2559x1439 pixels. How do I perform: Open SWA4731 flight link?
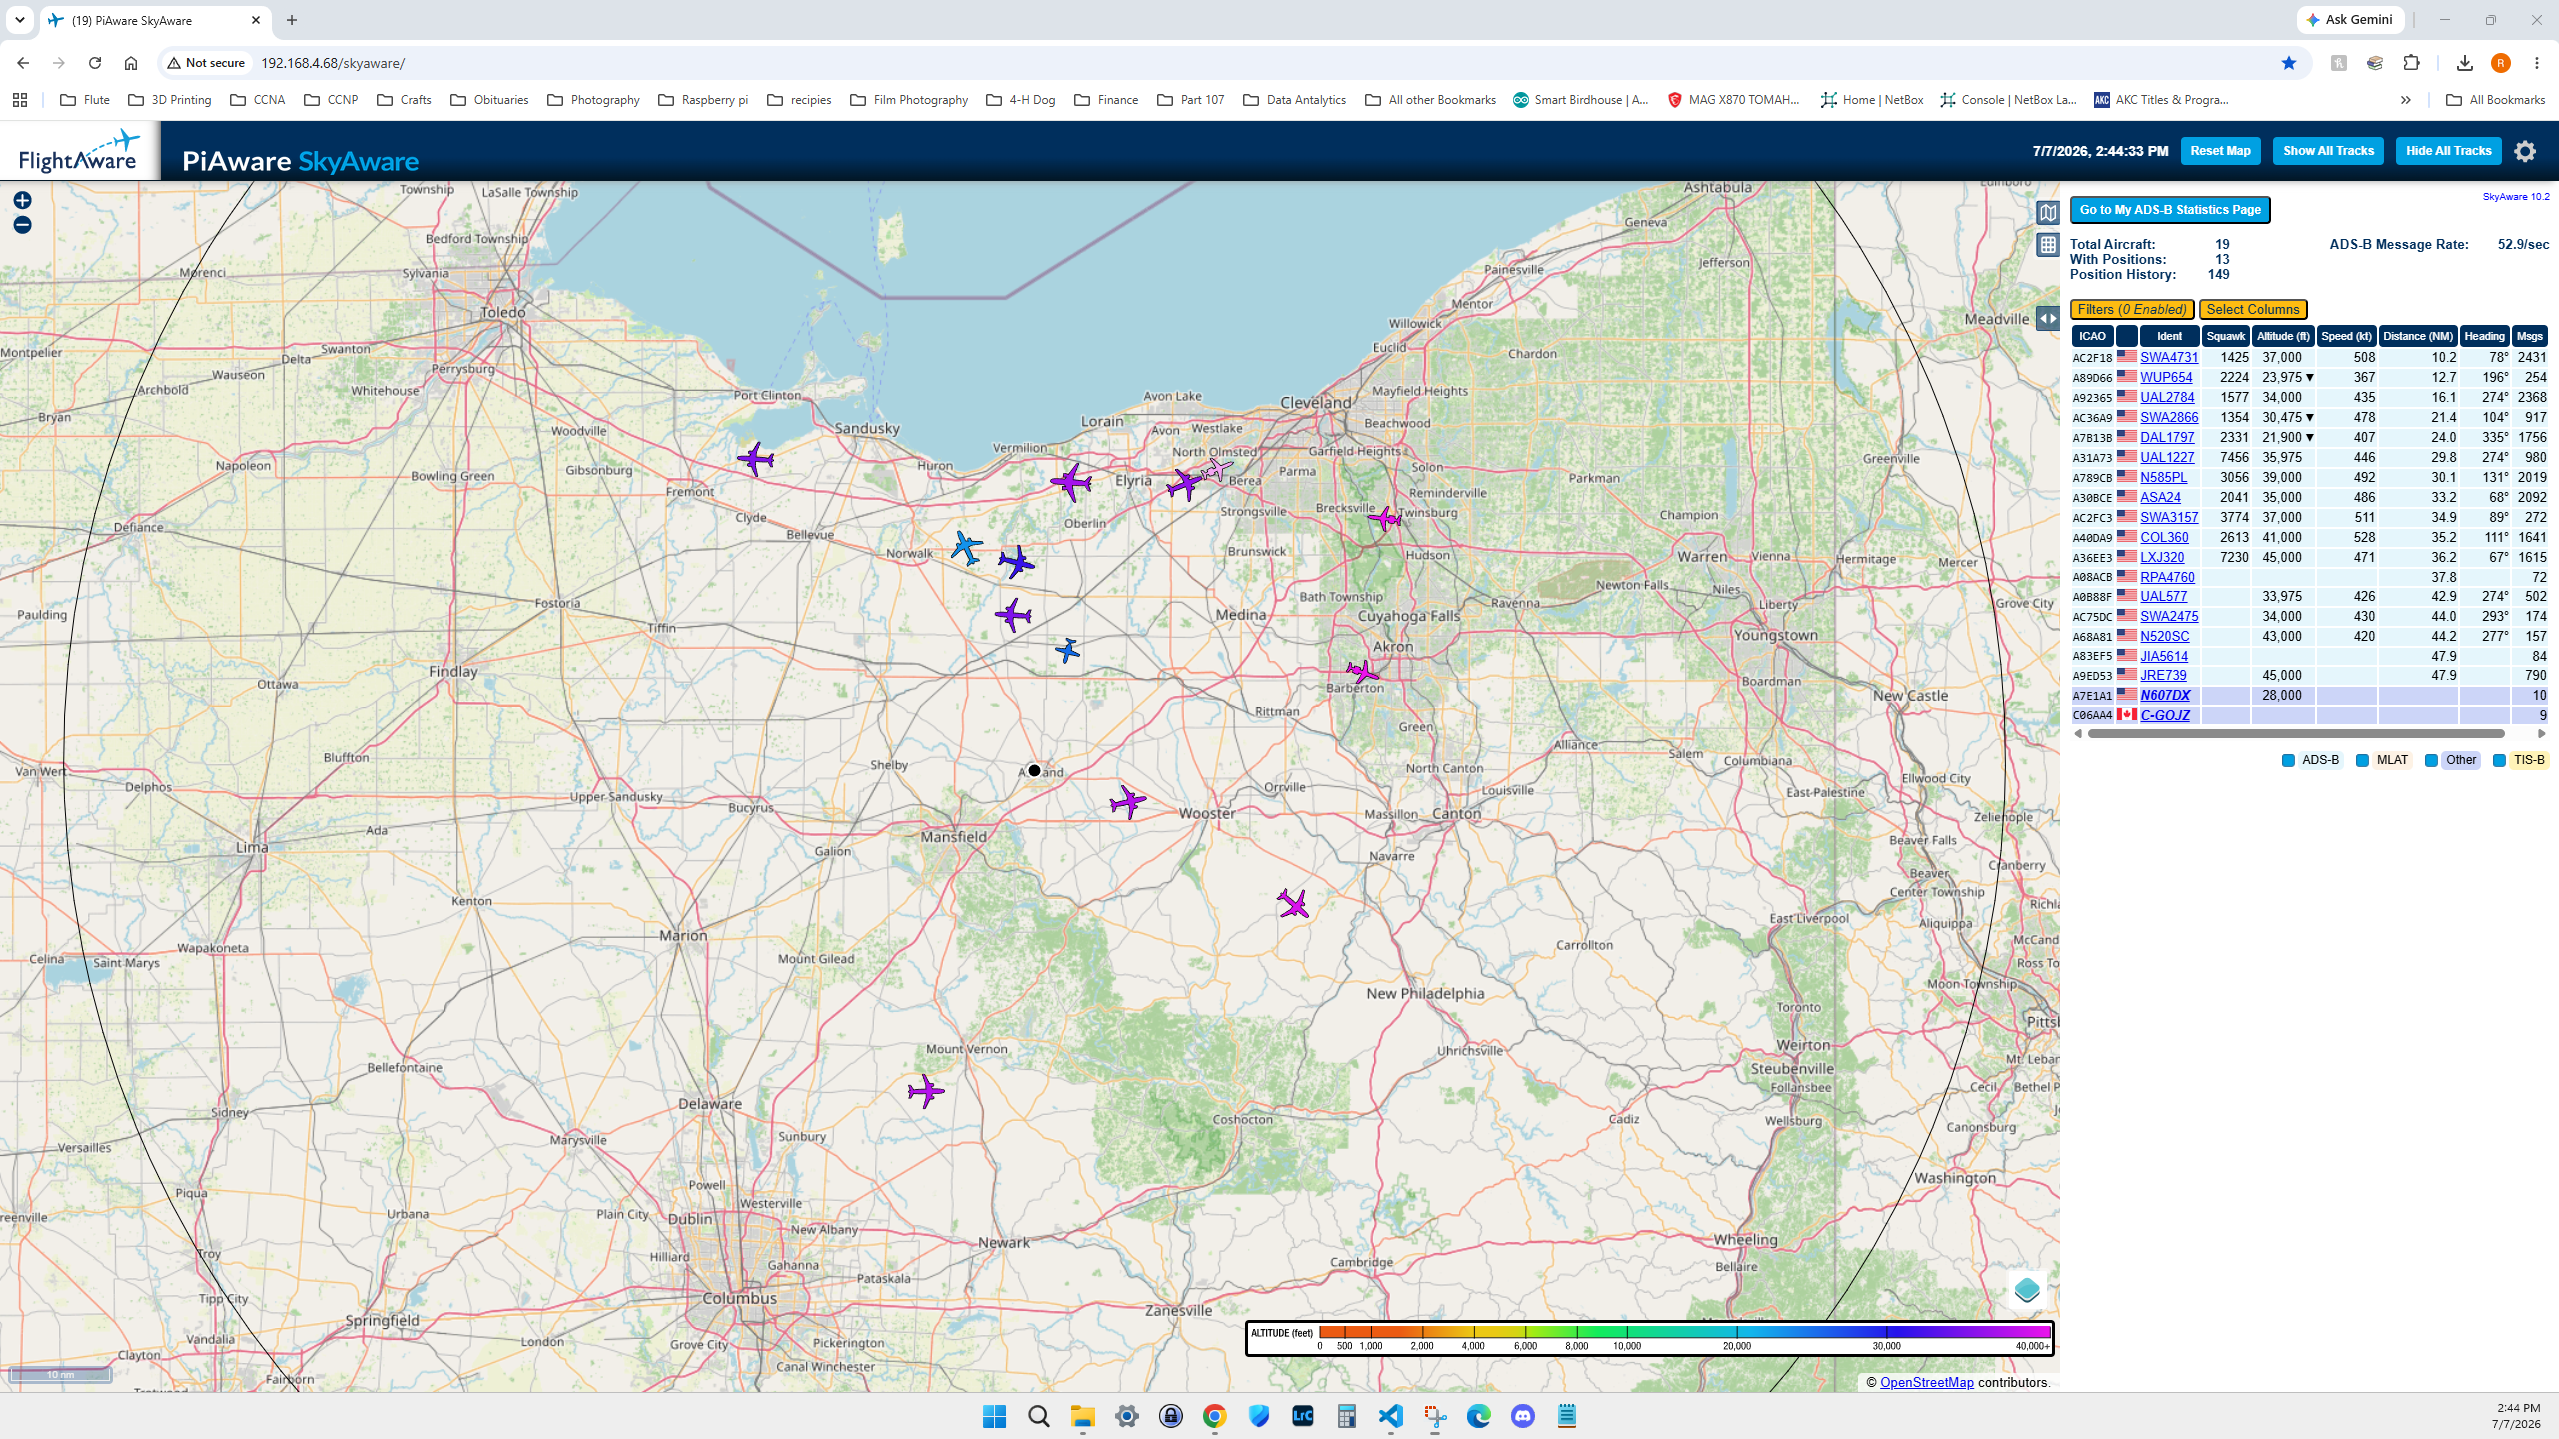[2168, 357]
